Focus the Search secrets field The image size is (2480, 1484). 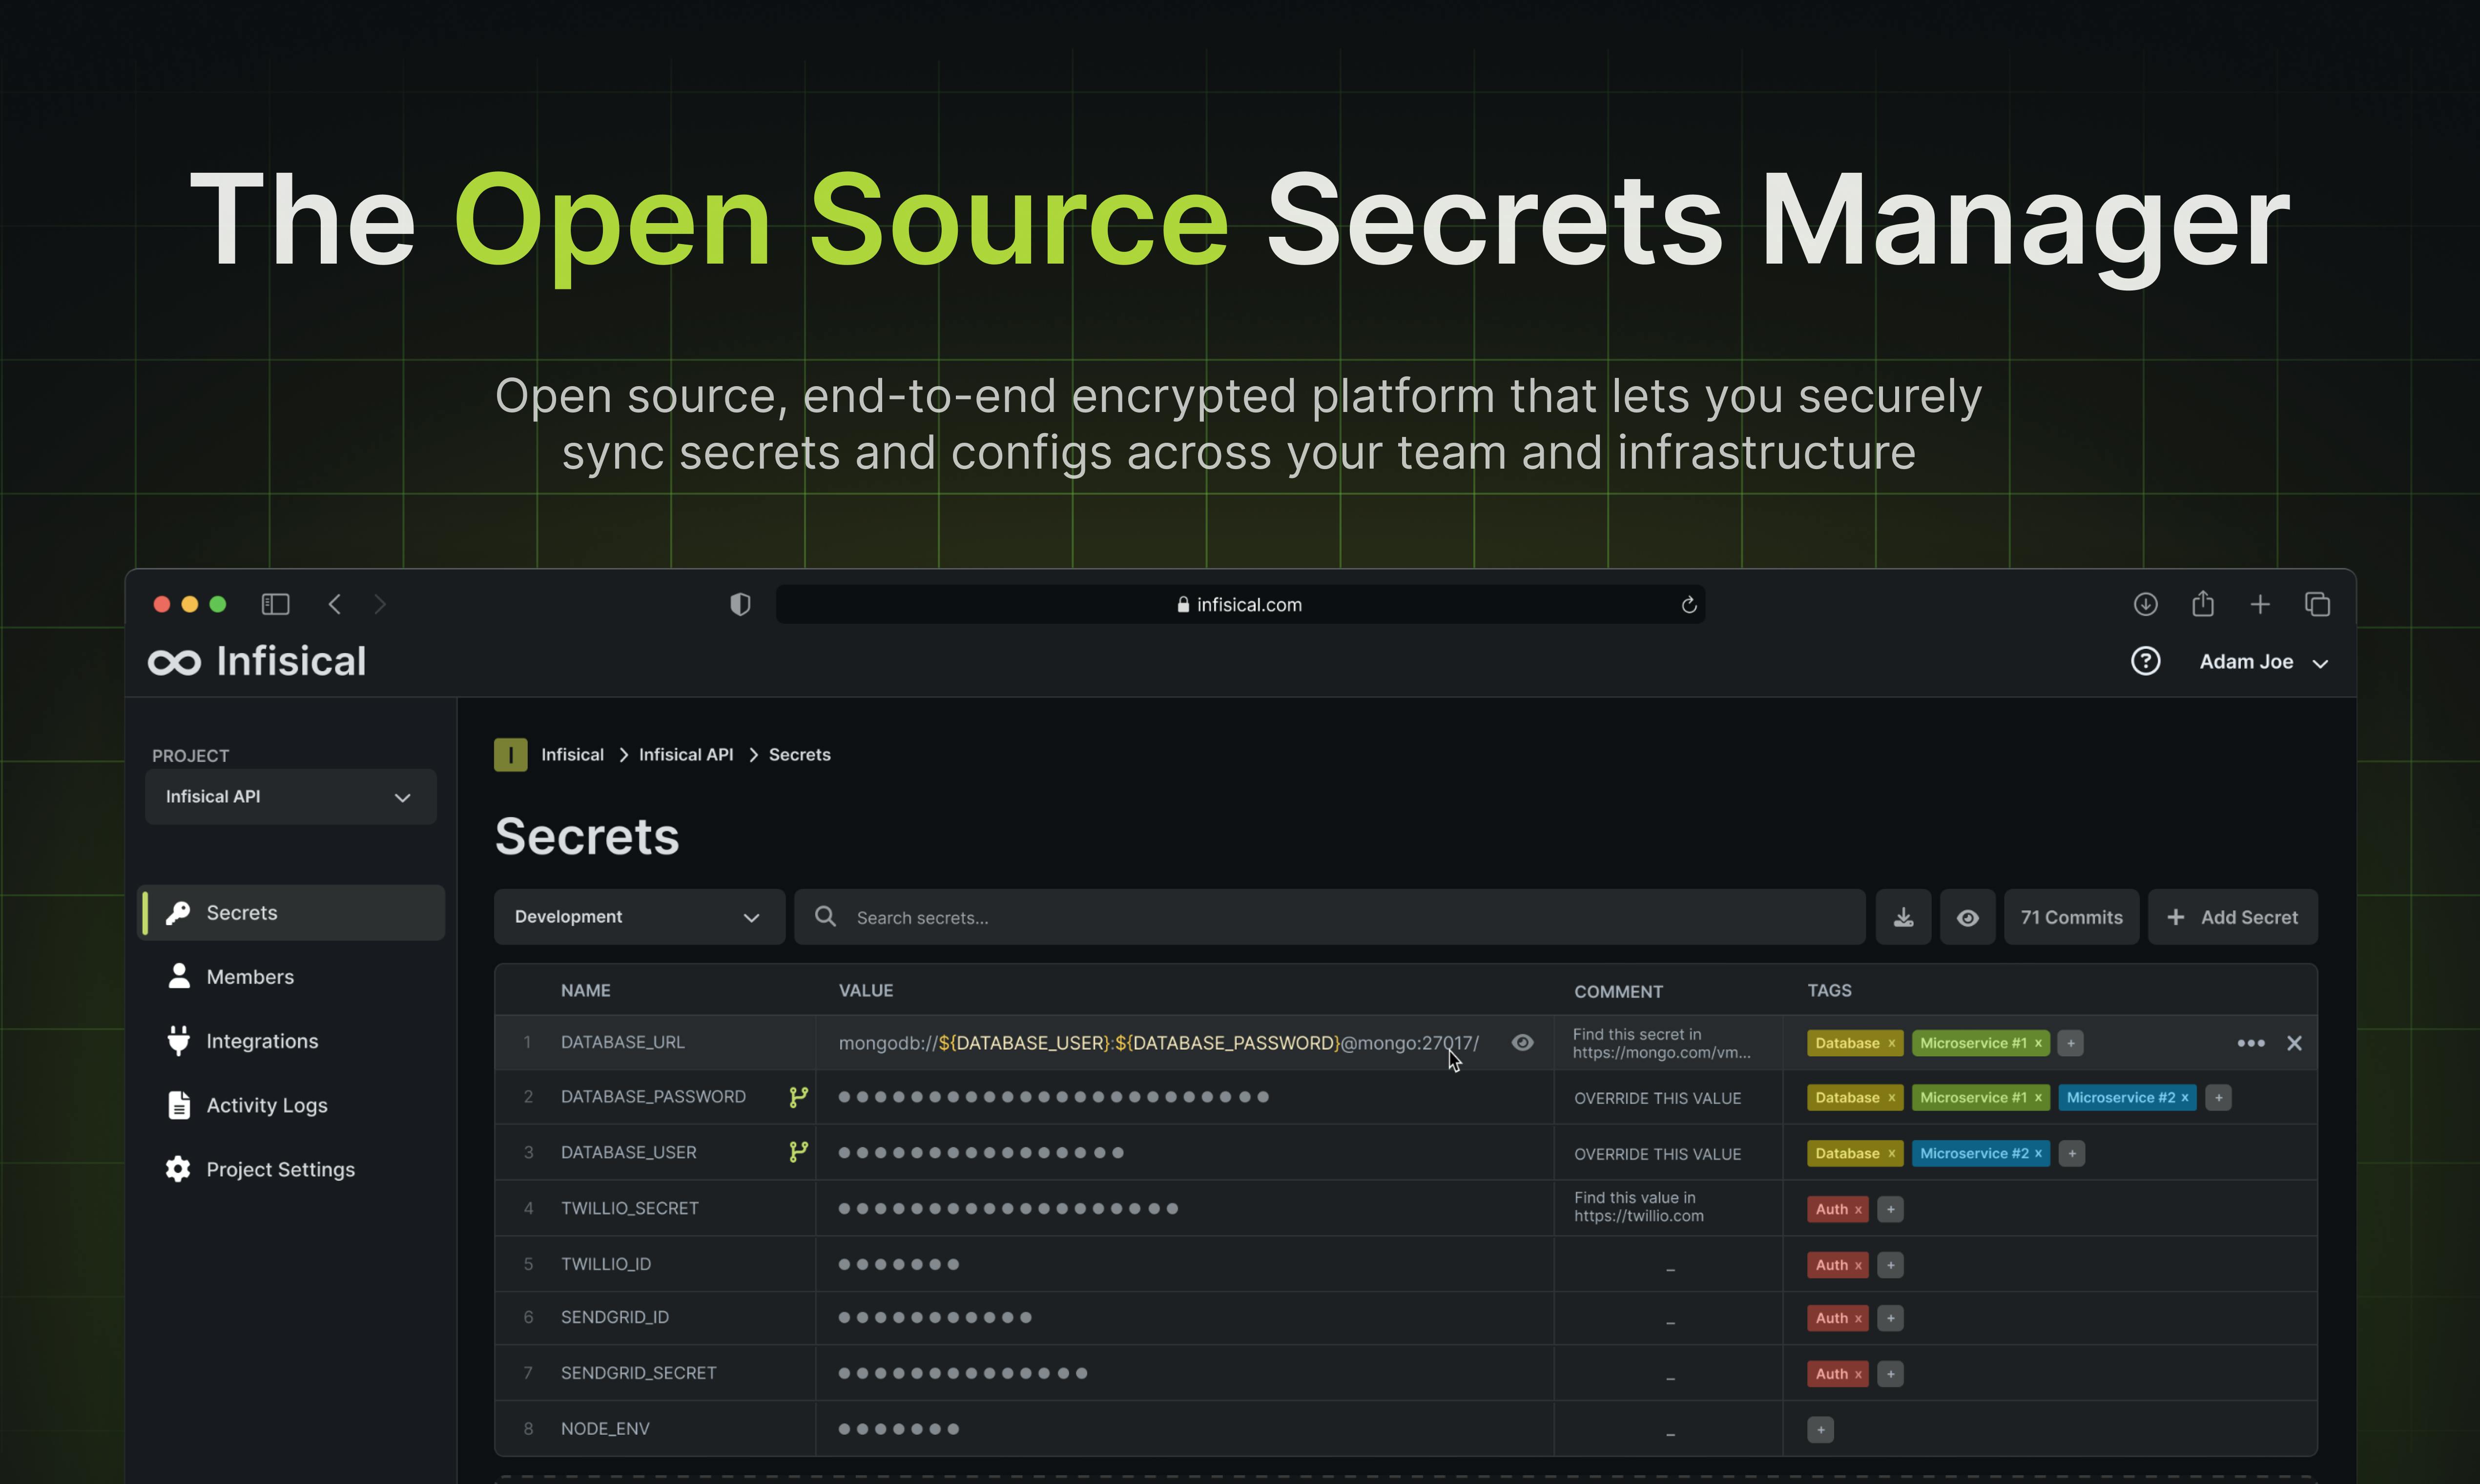(1329, 917)
